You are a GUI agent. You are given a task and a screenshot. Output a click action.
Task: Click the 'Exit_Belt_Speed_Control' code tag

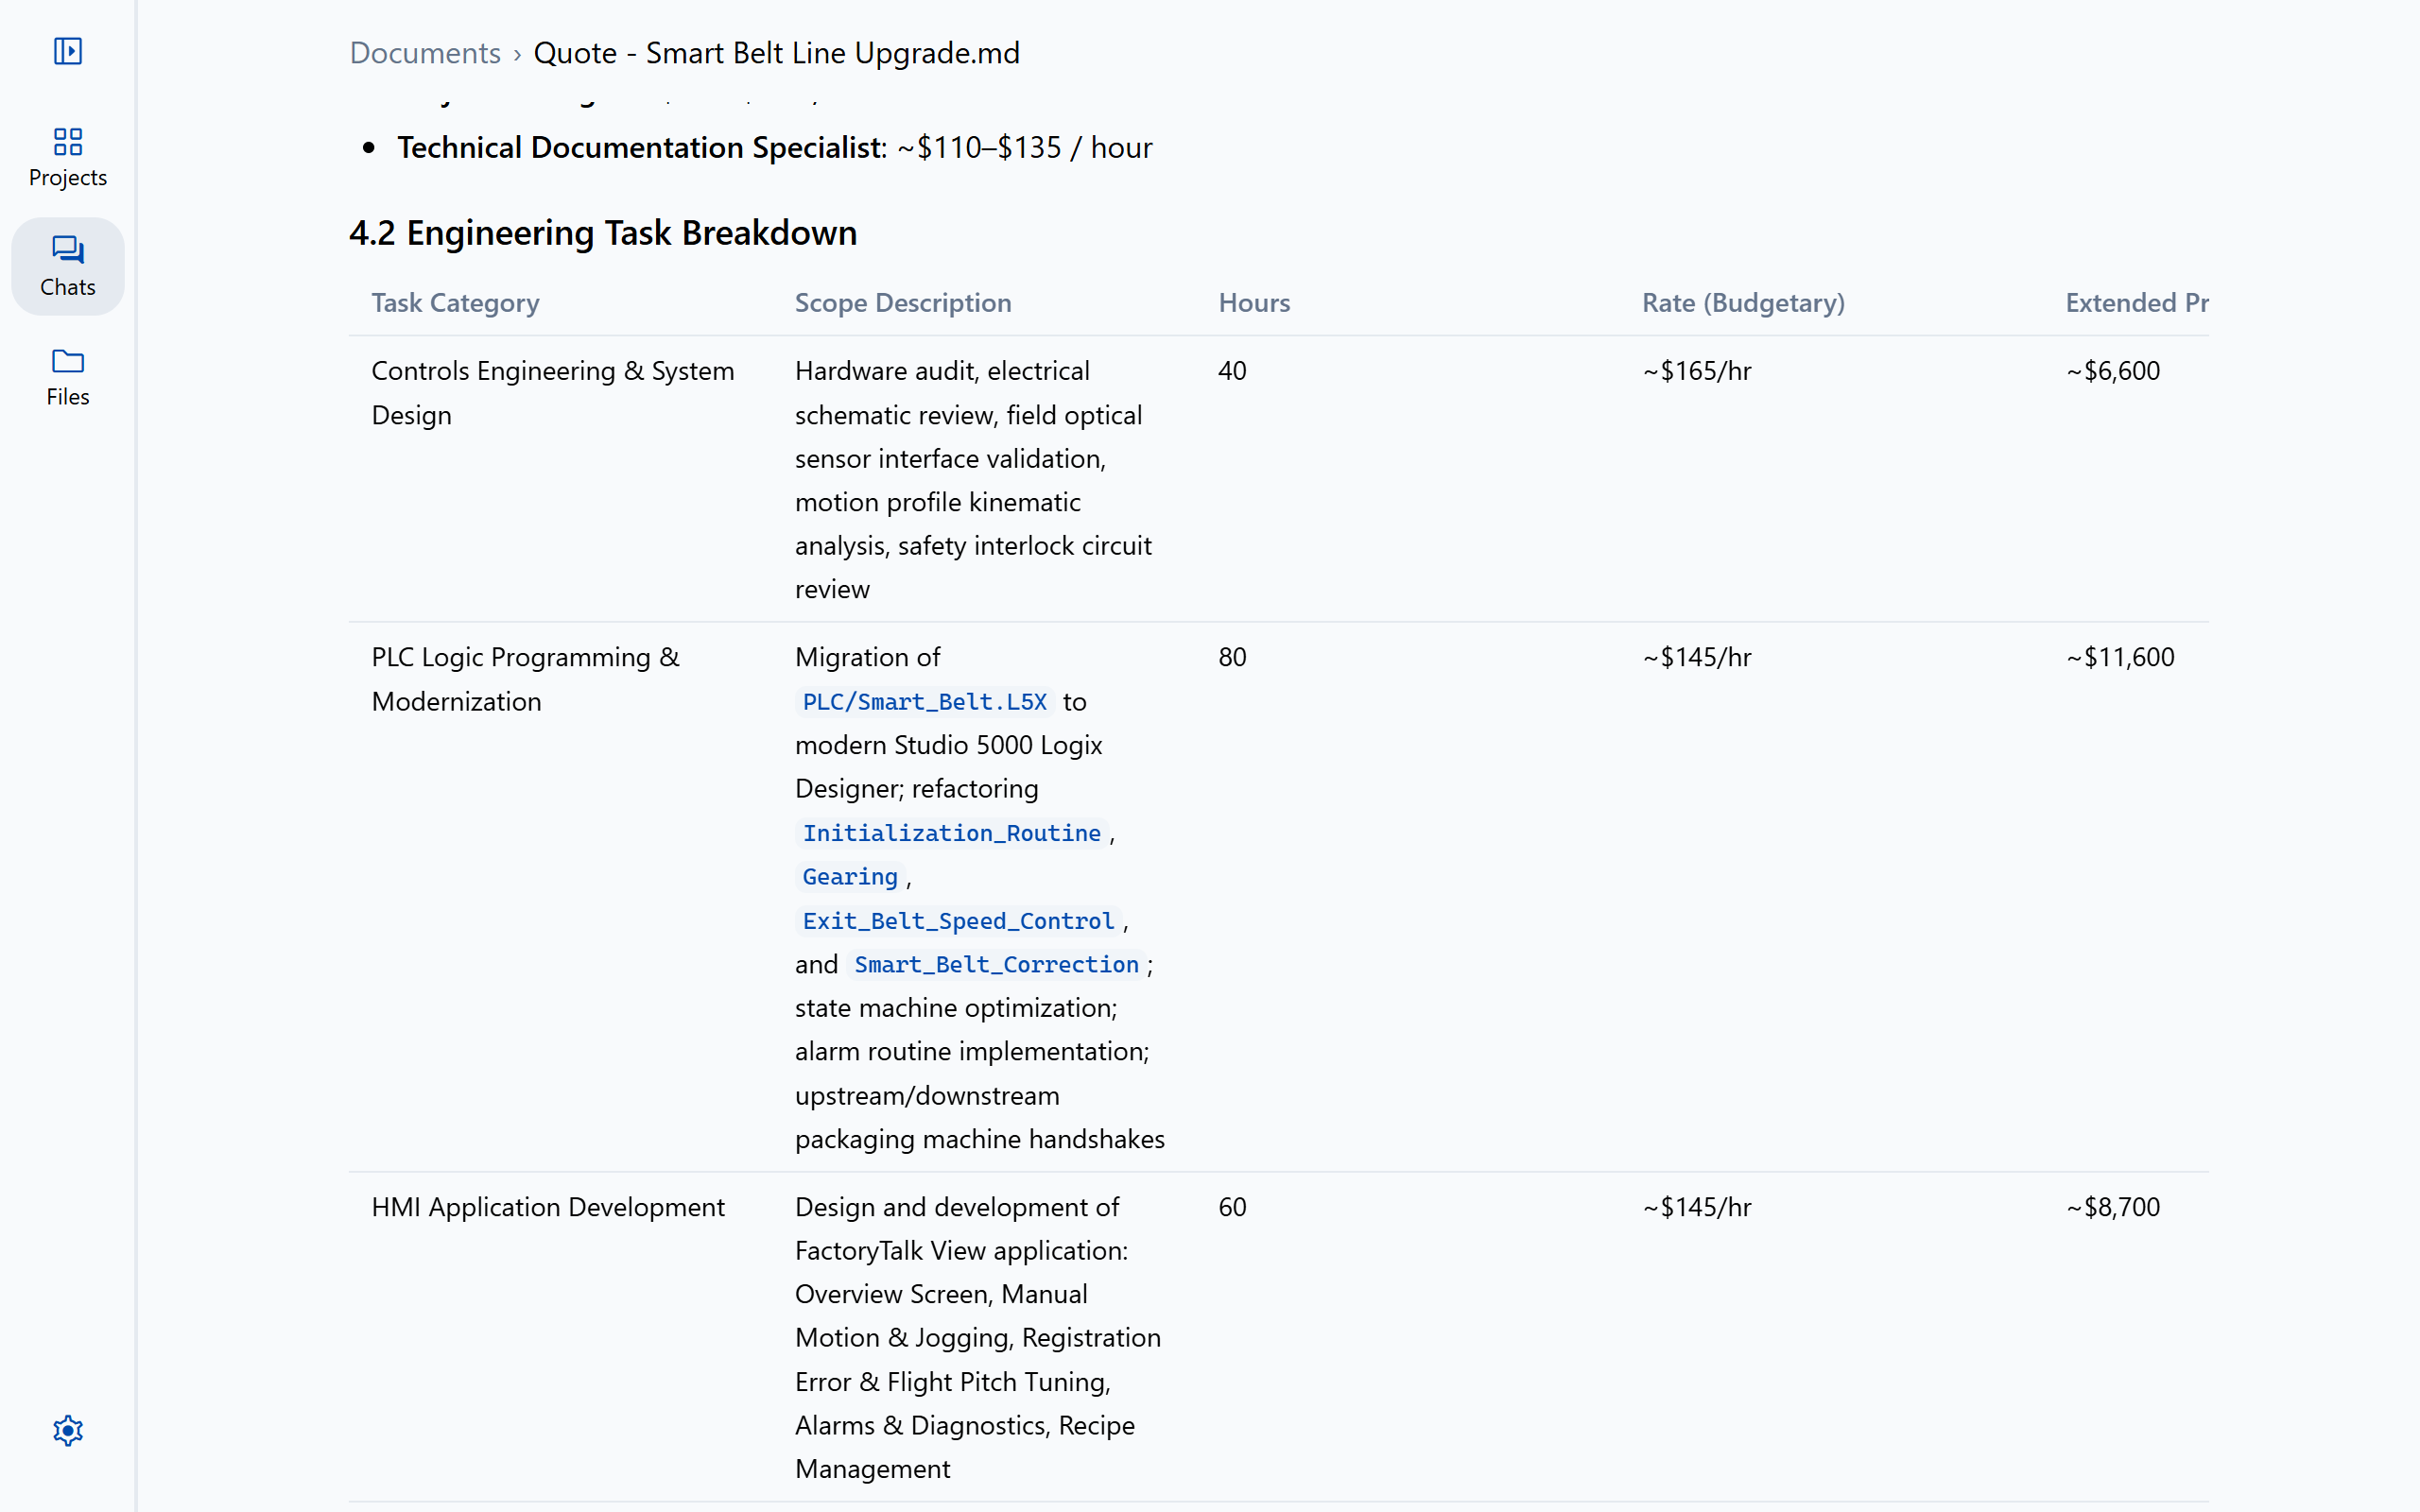pos(958,921)
